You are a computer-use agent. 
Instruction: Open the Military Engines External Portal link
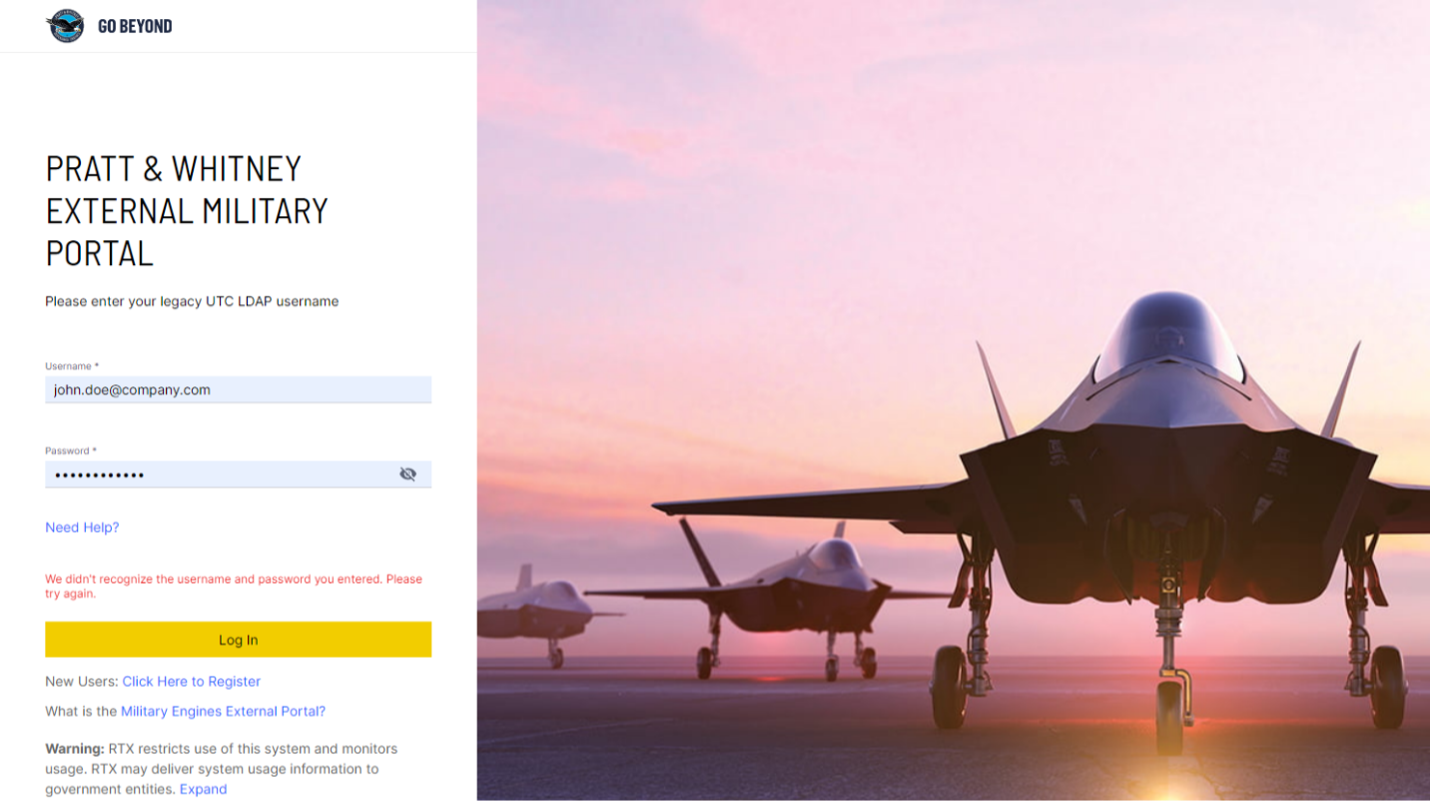click(x=223, y=711)
